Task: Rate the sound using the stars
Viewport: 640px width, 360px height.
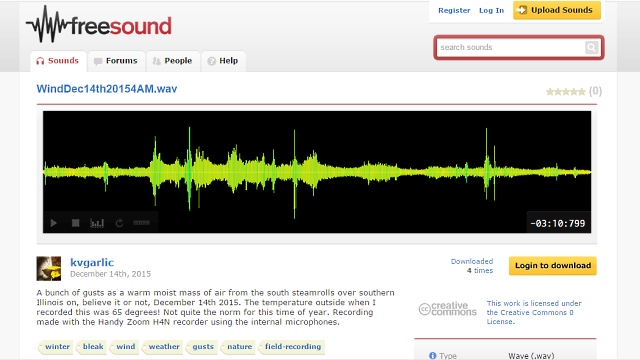Action: tap(565, 92)
